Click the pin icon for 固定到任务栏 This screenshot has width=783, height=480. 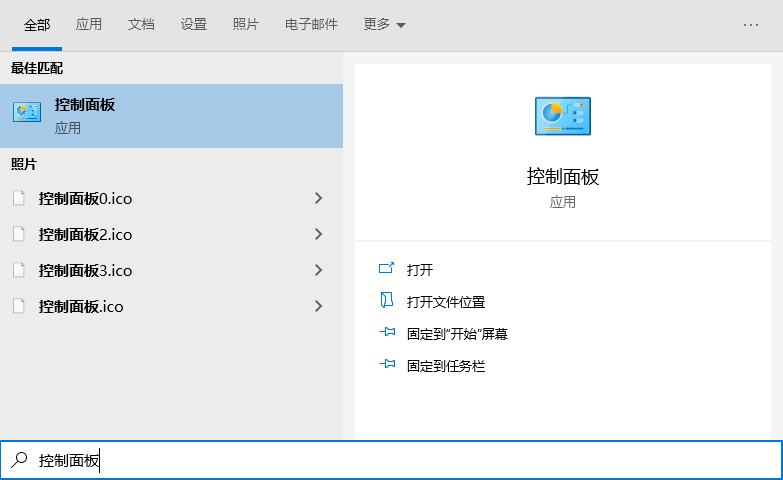(x=387, y=364)
